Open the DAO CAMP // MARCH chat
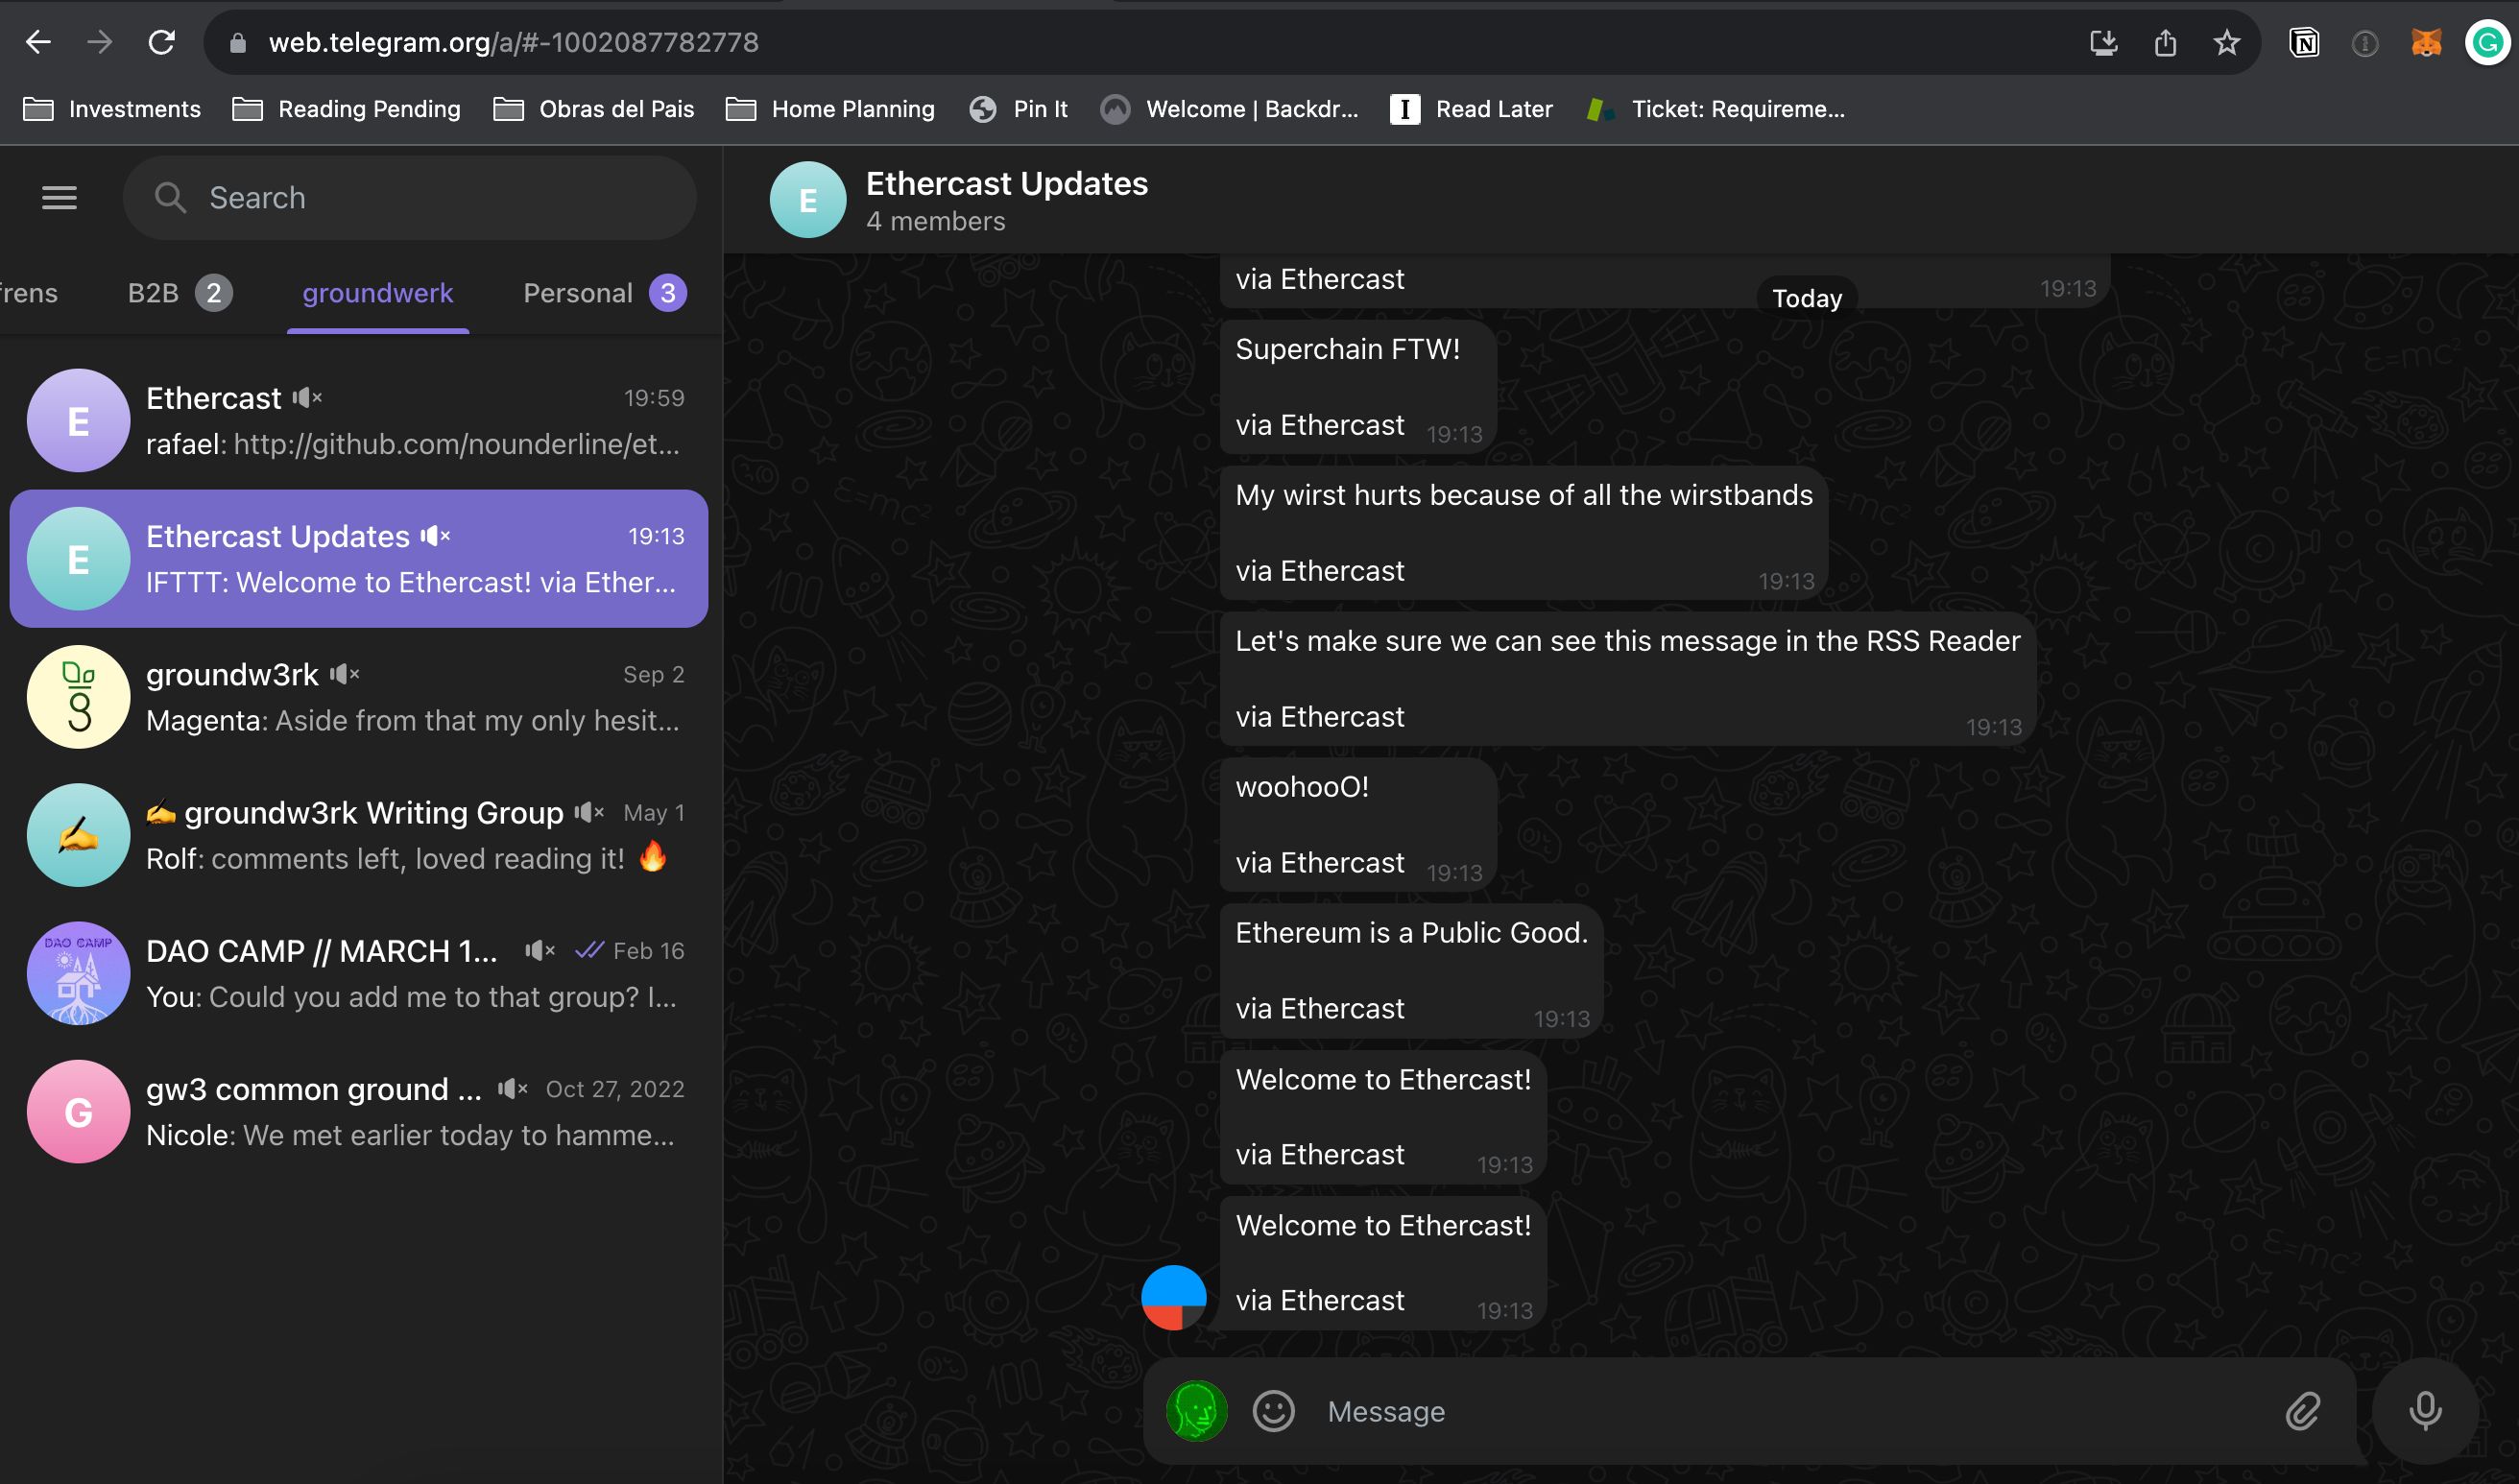This screenshot has width=2519, height=1484. (359, 973)
